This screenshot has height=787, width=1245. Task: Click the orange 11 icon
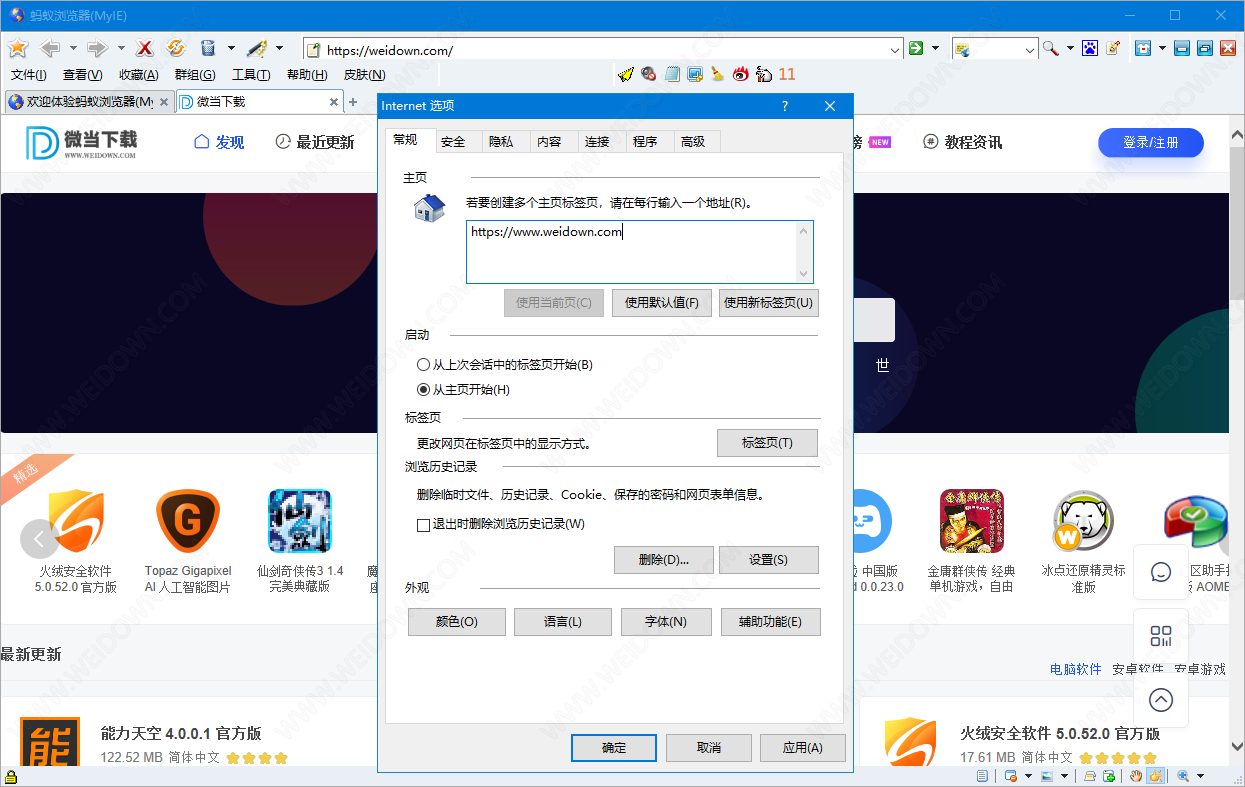787,74
